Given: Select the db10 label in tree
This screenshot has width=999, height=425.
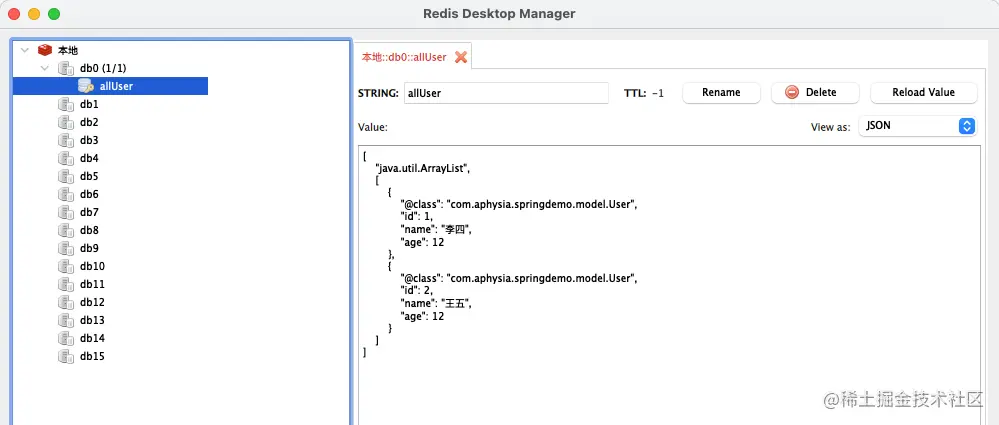Looking at the screenshot, I should (92, 266).
